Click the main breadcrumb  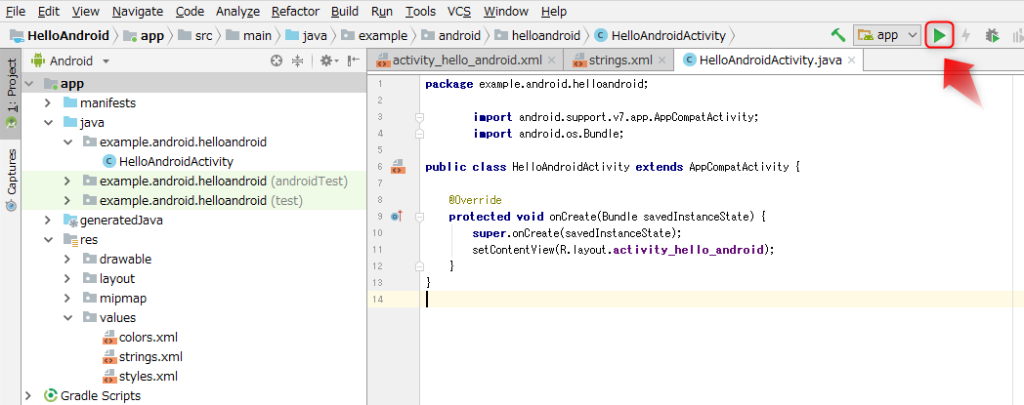click(249, 35)
